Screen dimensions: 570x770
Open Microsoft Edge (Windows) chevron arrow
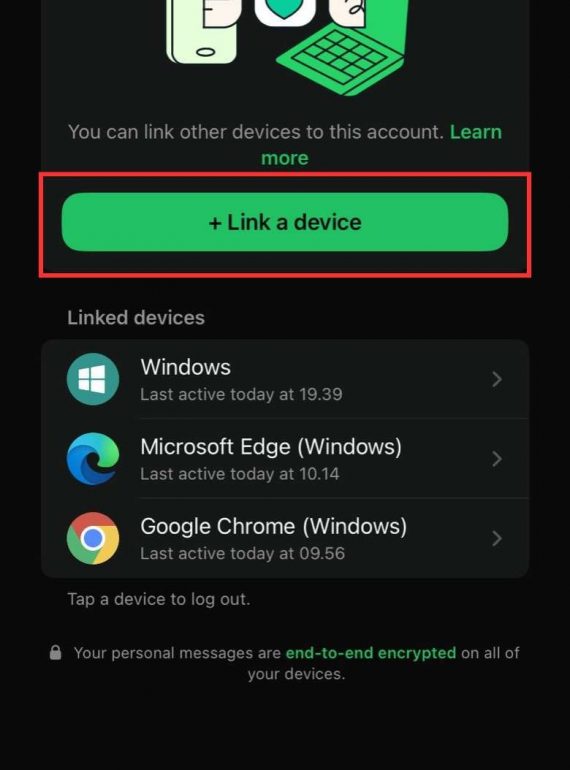click(x=497, y=459)
